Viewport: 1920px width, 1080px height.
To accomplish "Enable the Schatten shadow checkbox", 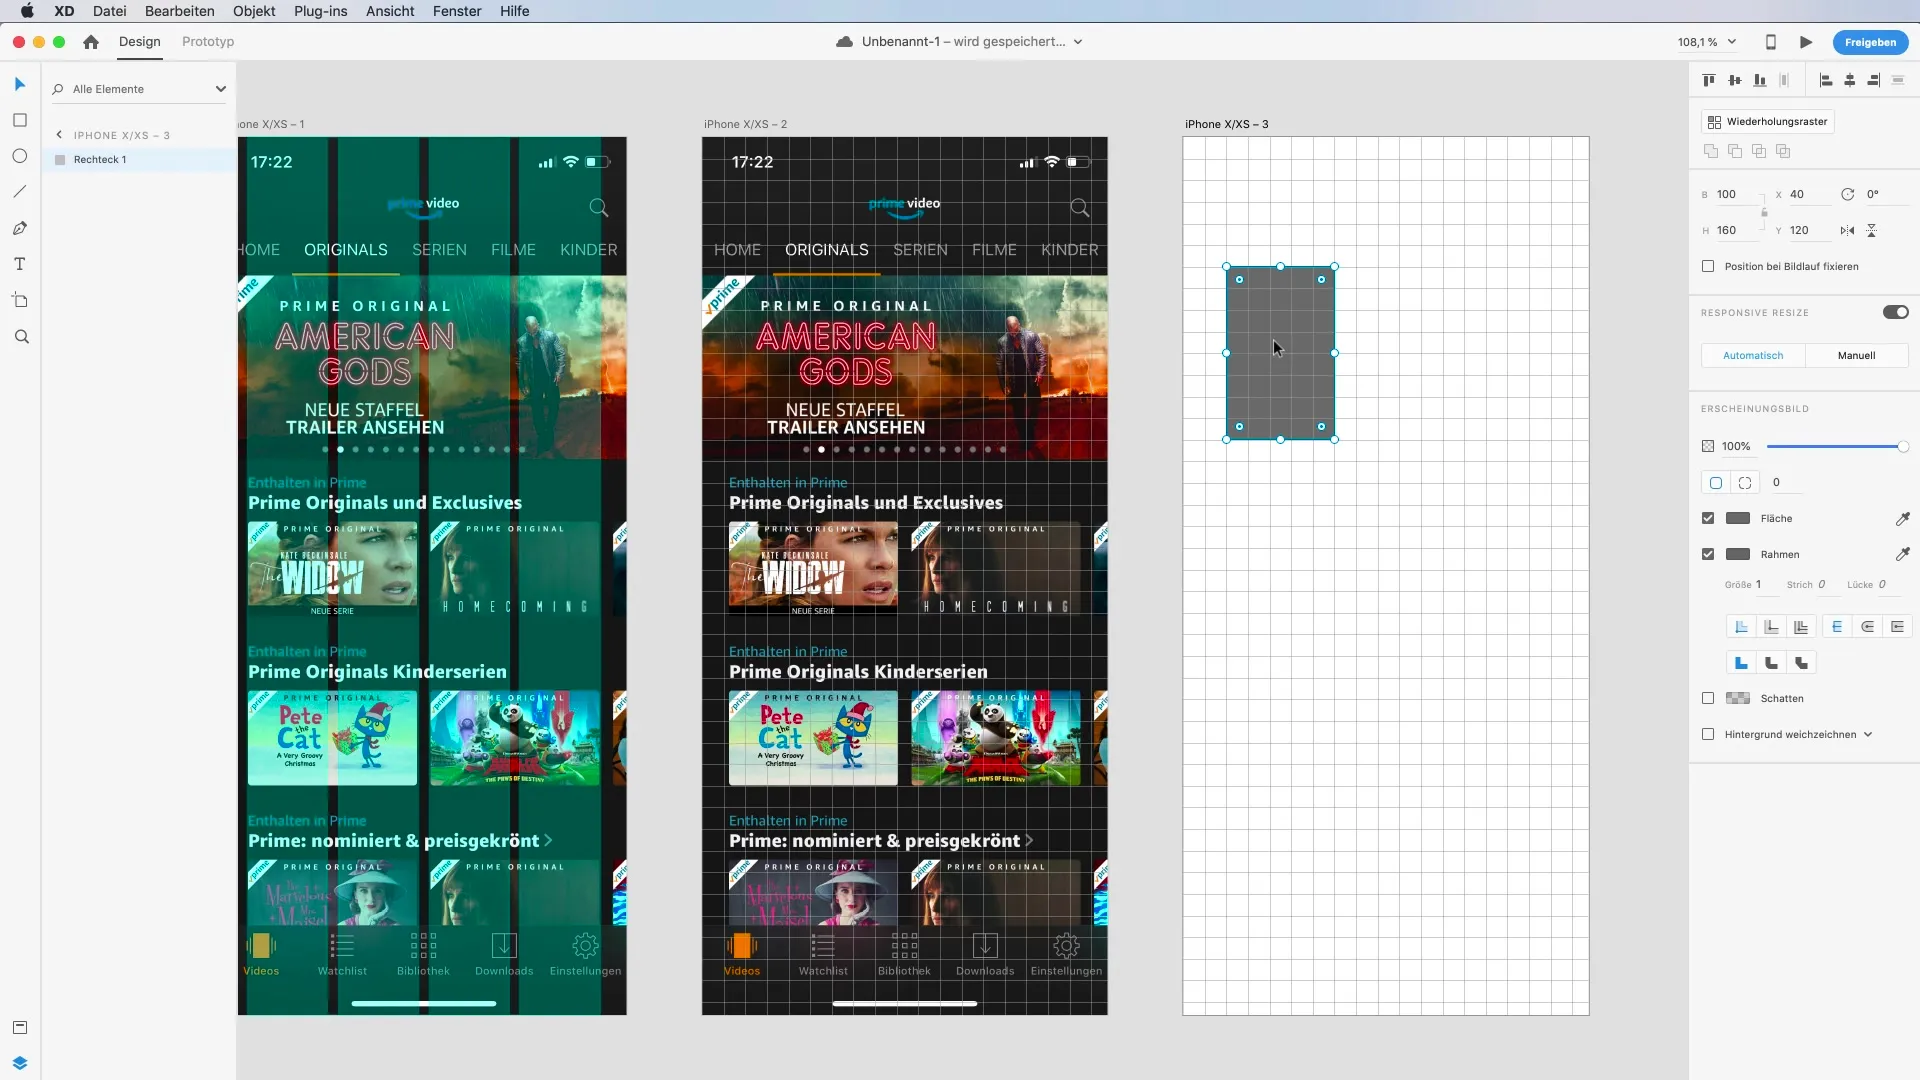I will tap(1708, 698).
